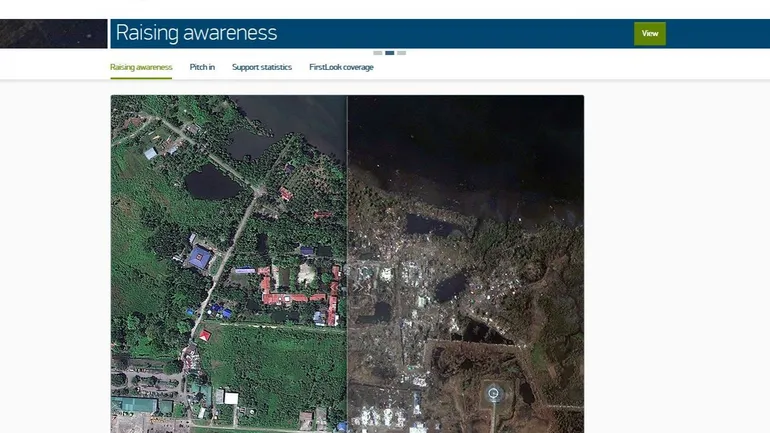
Task: Switch to the Pitch in tab
Action: [202, 67]
